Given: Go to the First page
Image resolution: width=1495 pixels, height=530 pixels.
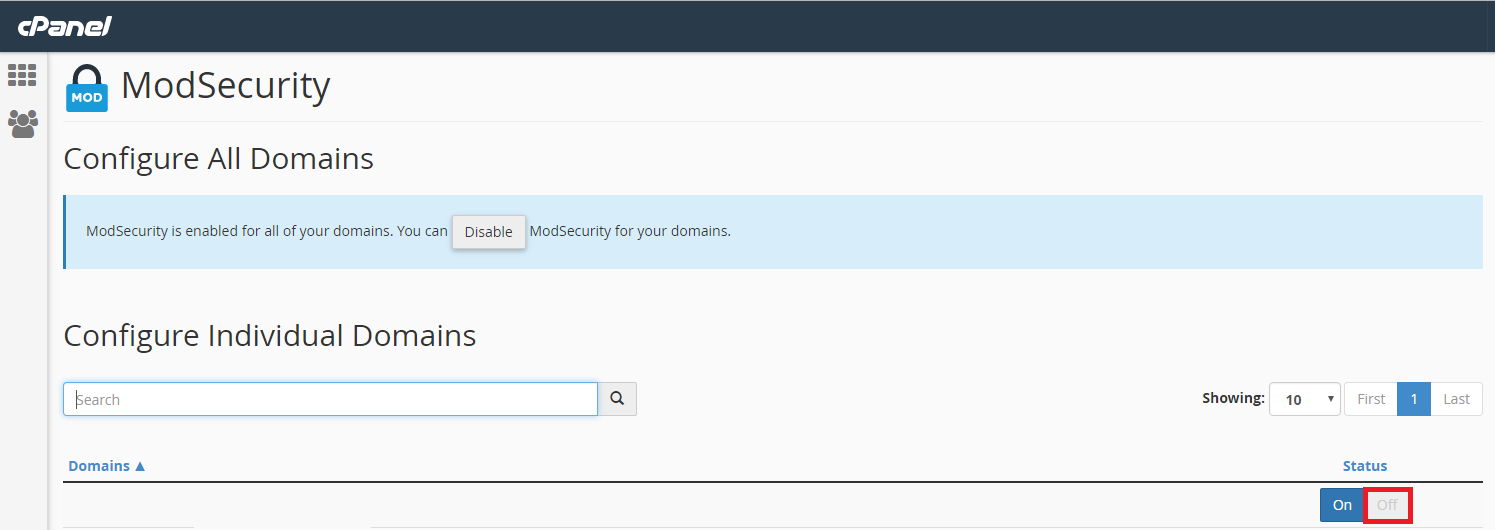Looking at the screenshot, I should (x=1371, y=399).
